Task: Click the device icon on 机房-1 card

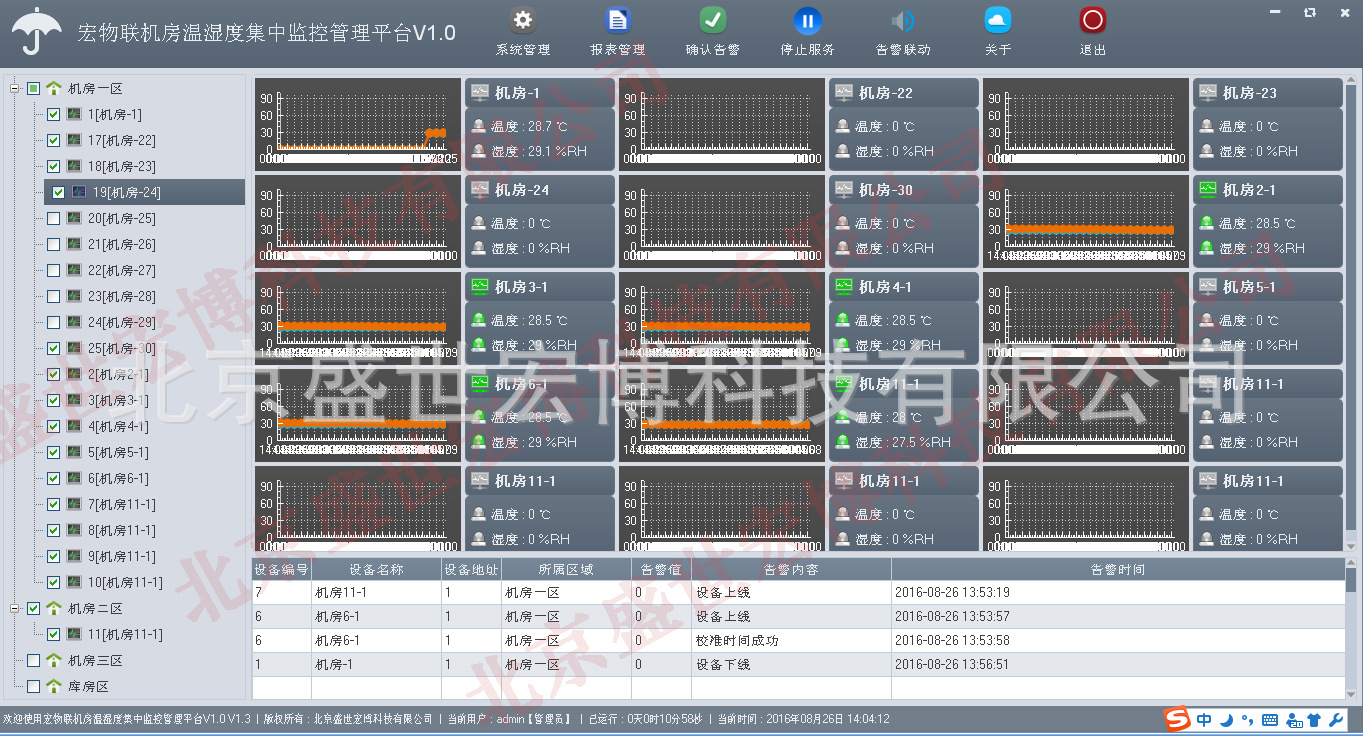Action: [x=480, y=93]
